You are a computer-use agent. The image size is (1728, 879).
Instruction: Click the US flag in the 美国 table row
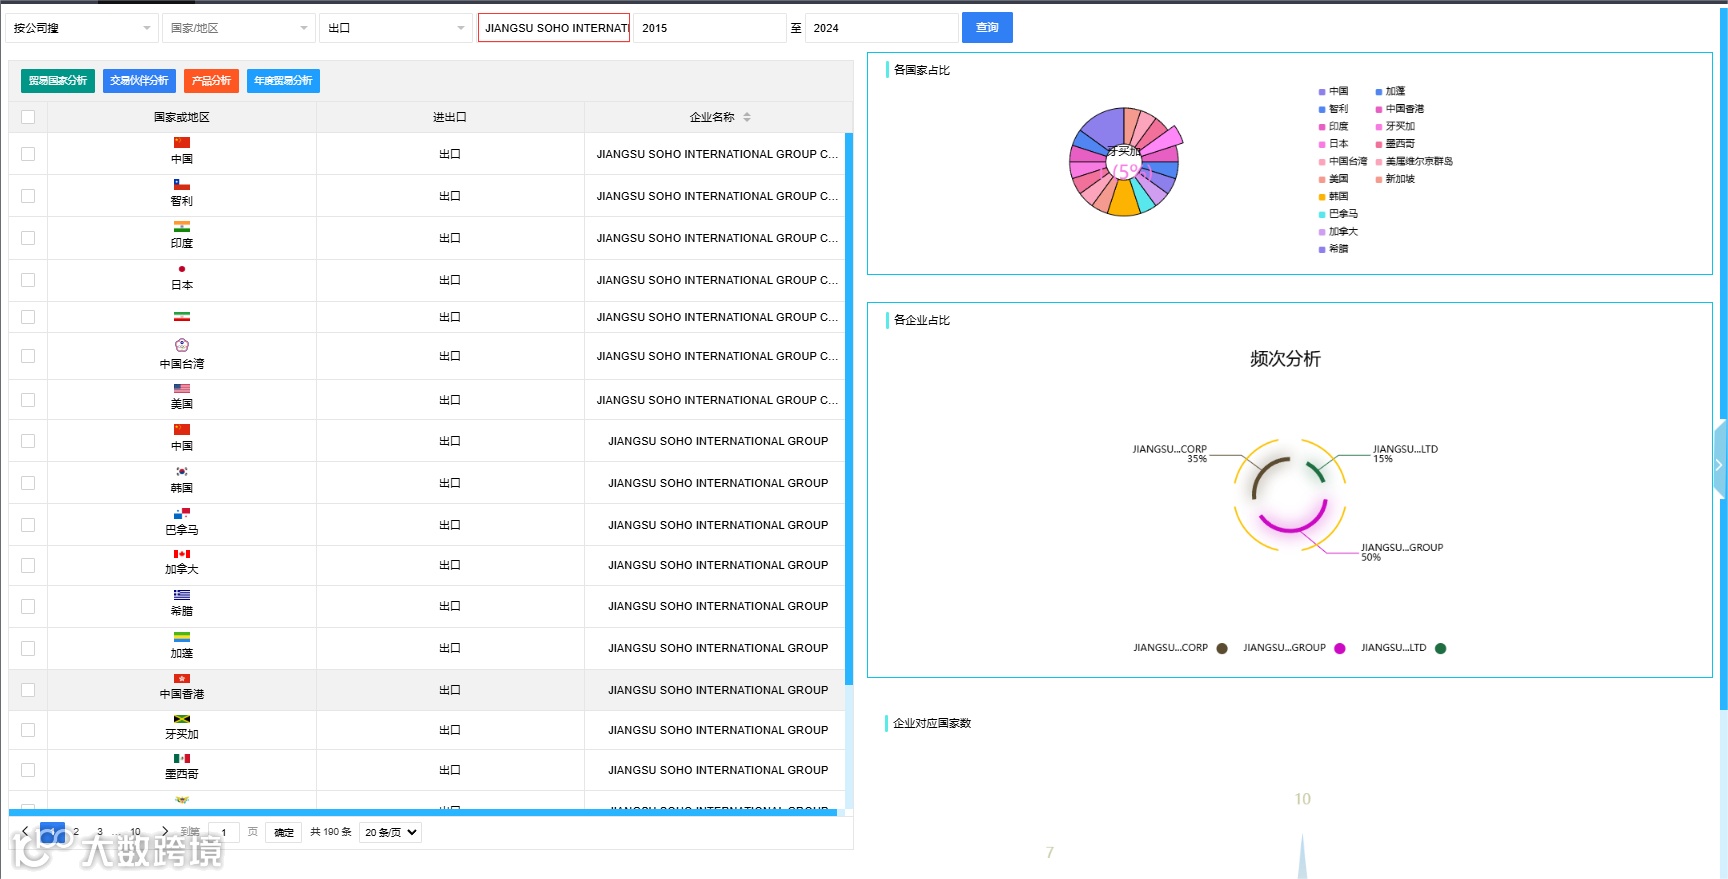pos(181,389)
